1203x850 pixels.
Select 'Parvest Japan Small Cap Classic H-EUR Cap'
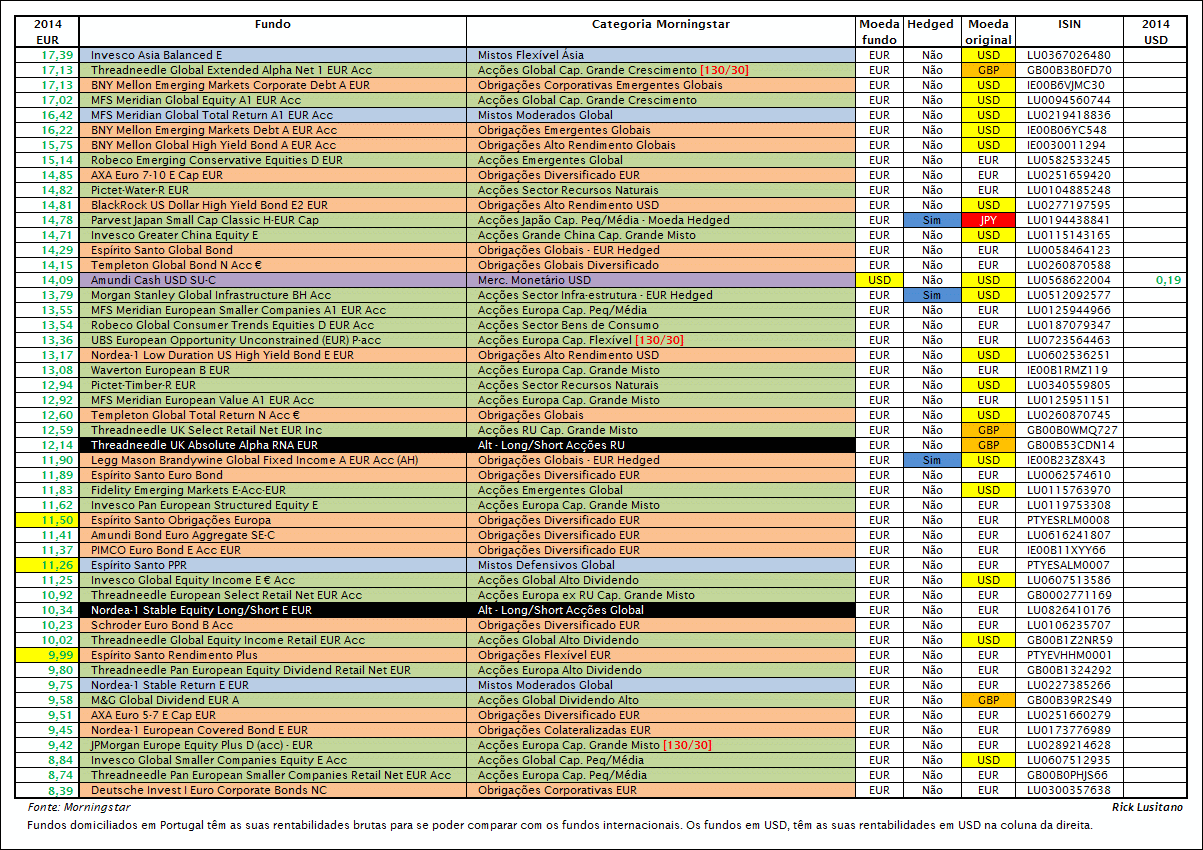273,220
